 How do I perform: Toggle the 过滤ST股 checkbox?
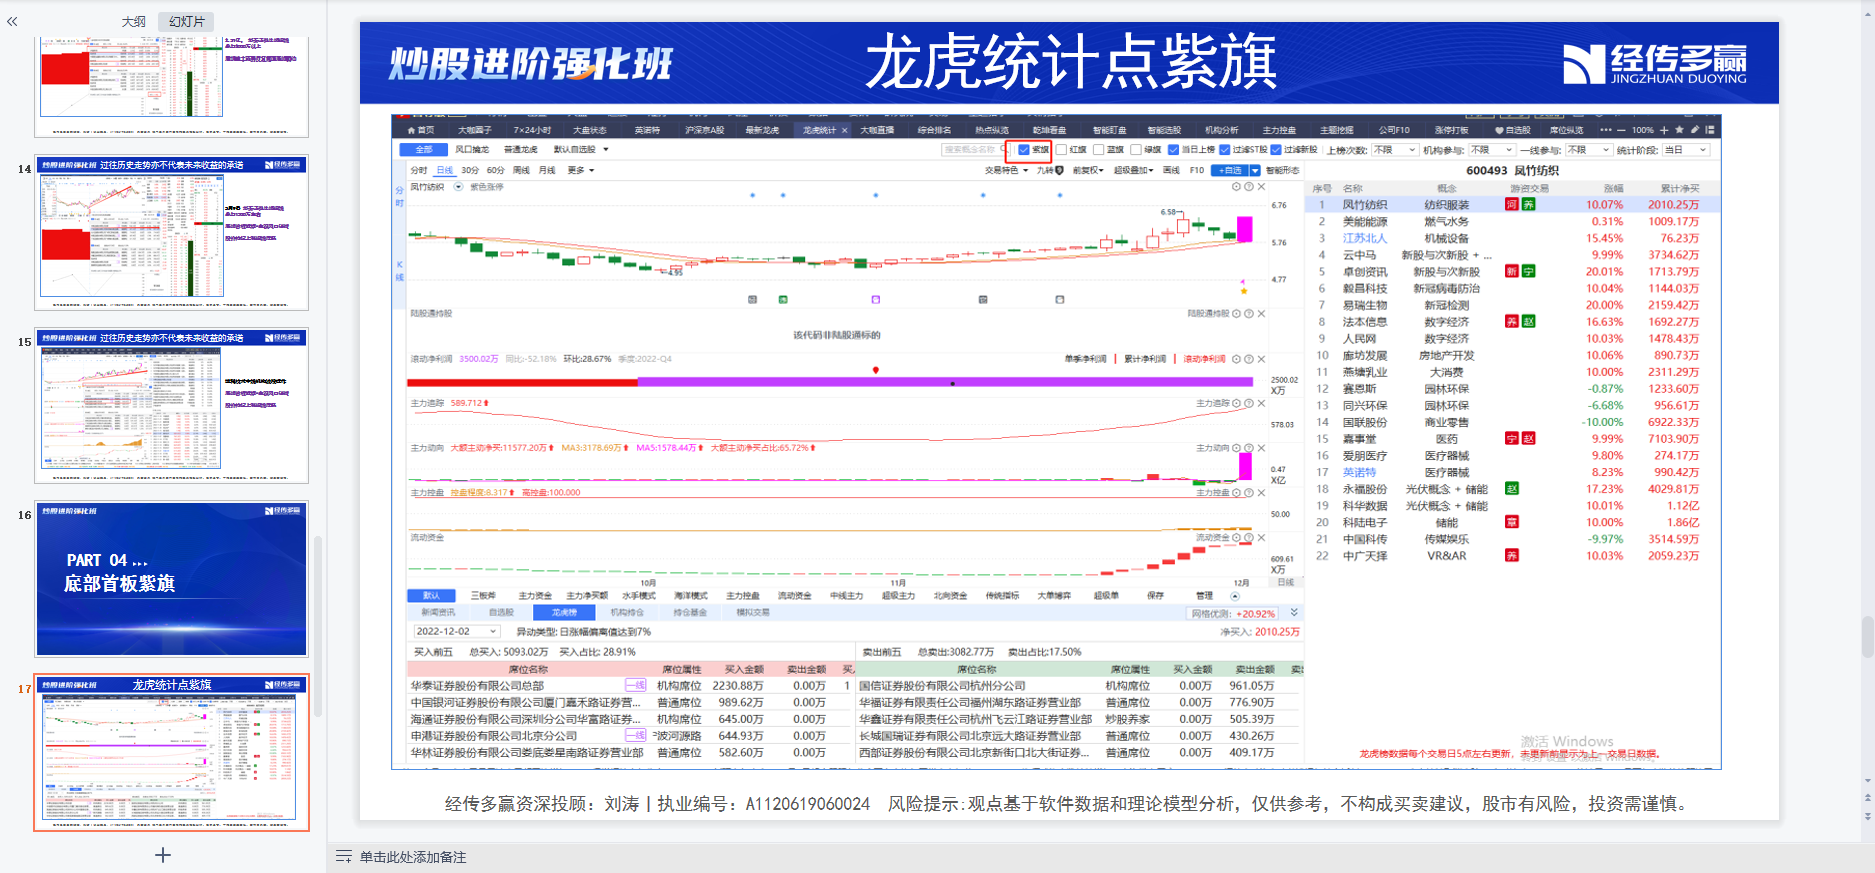[x=1225, y=150]
